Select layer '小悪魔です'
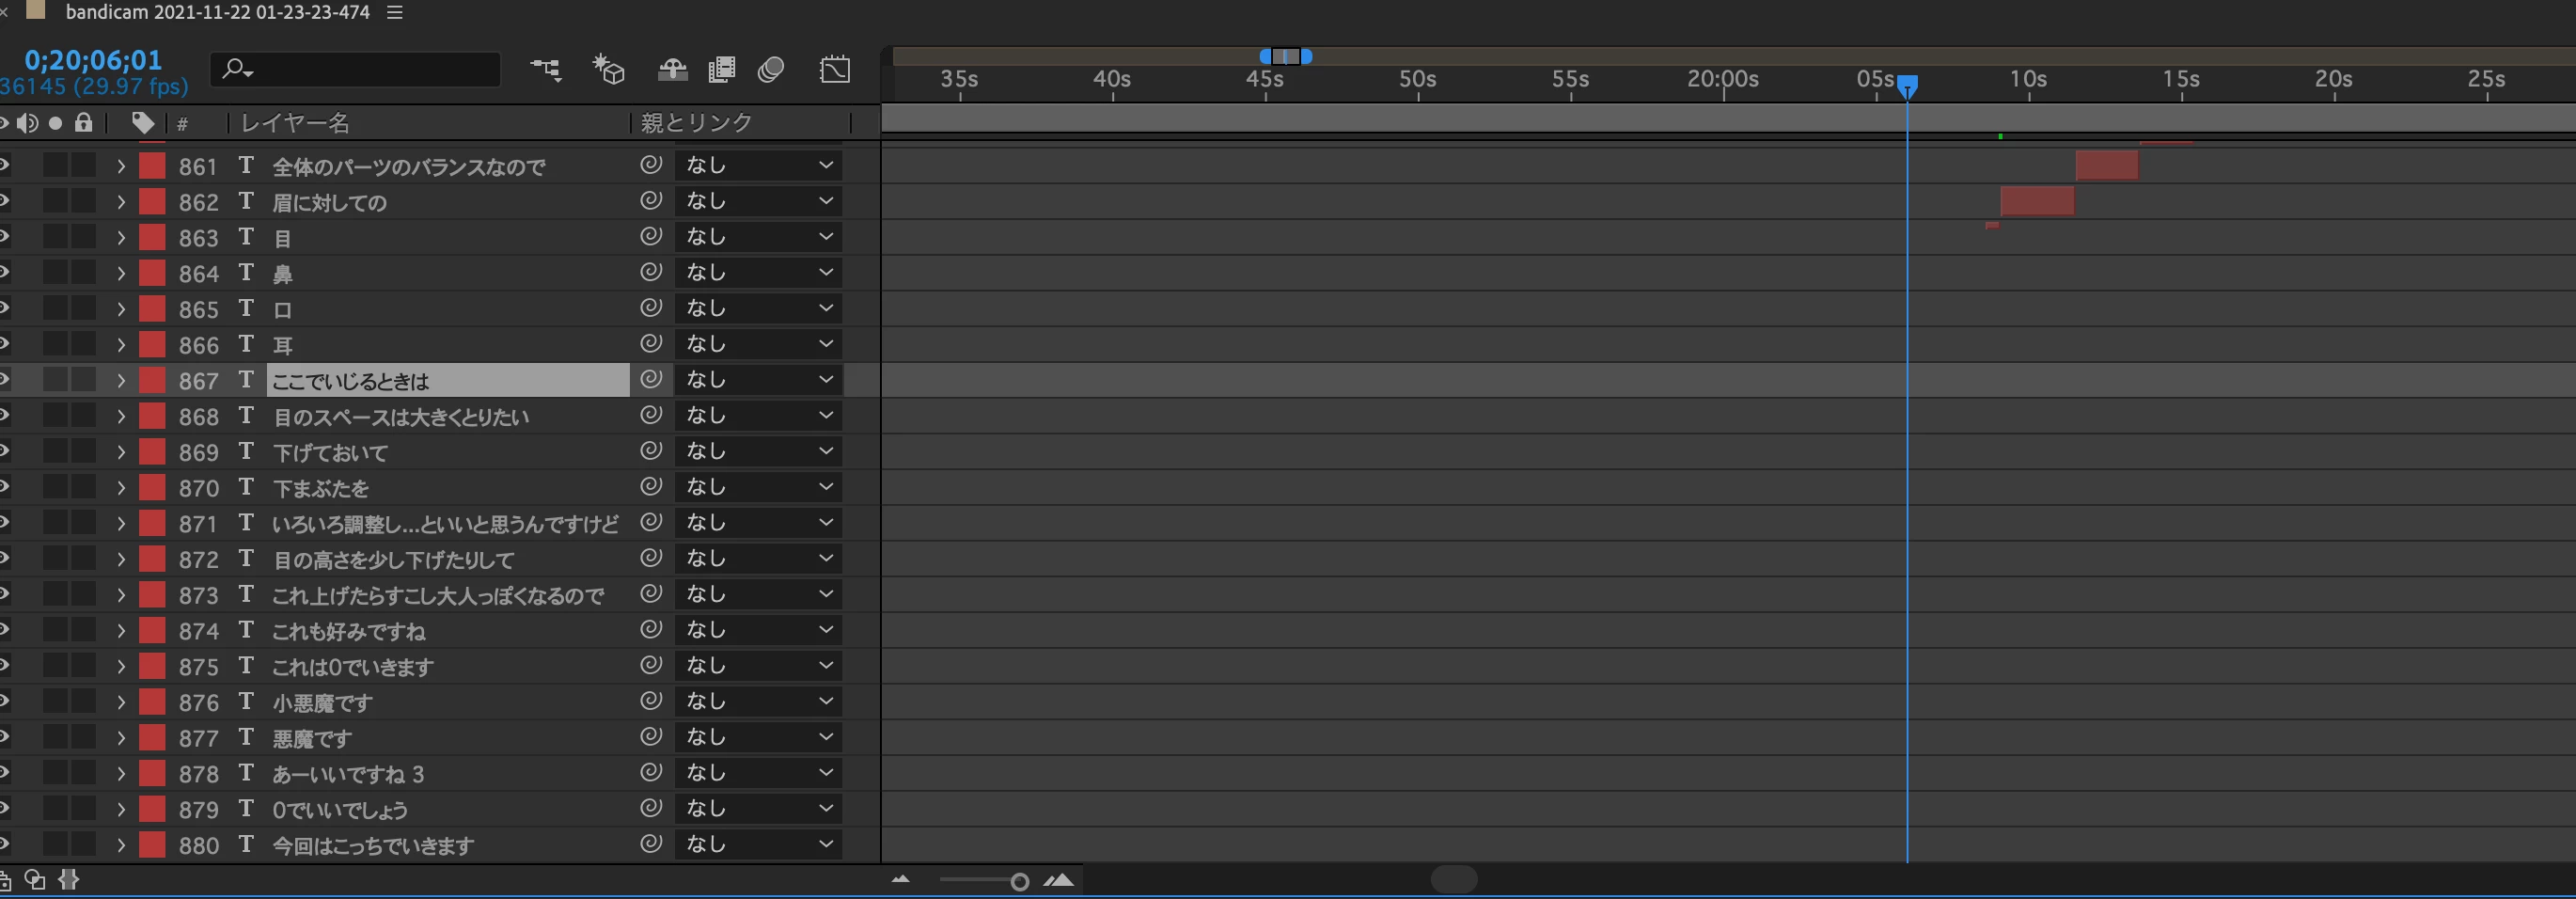This screenshot has height=899, width=2576. 322,703
